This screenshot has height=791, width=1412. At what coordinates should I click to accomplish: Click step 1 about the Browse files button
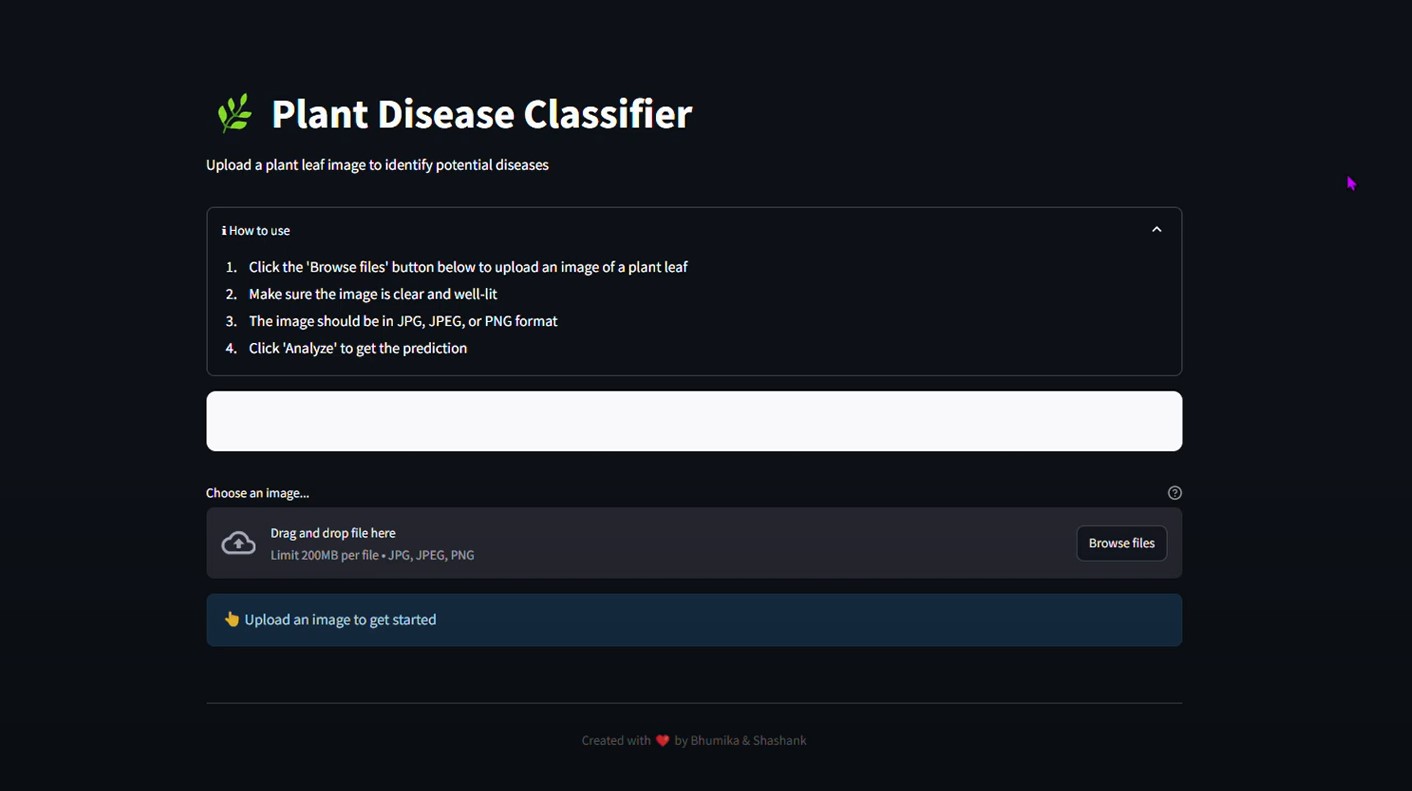pos(468,267)
